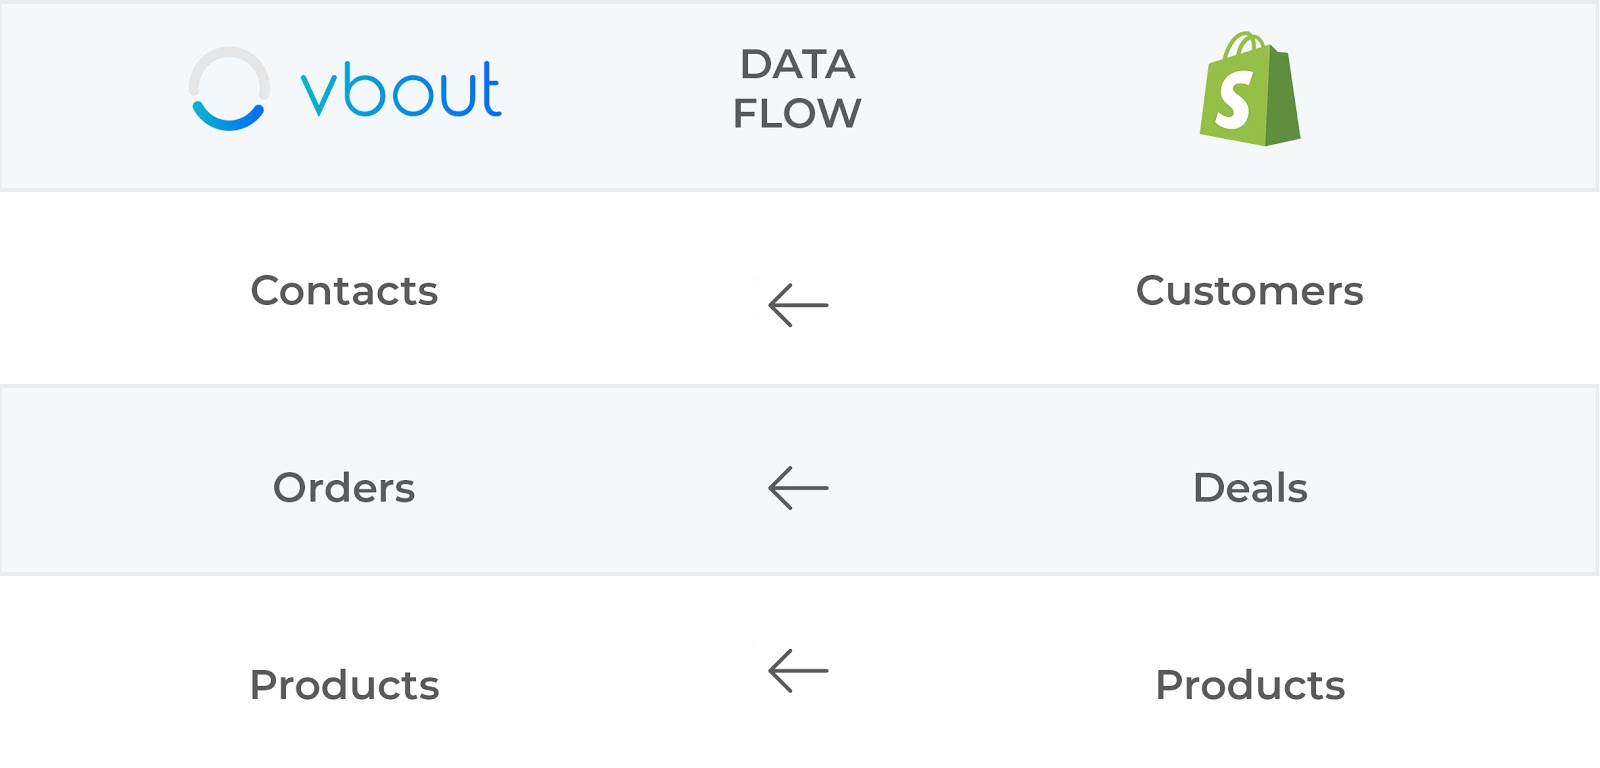Click the arrow between Deals and Orders
This screenshot has width=1600, height=768.
798,488
